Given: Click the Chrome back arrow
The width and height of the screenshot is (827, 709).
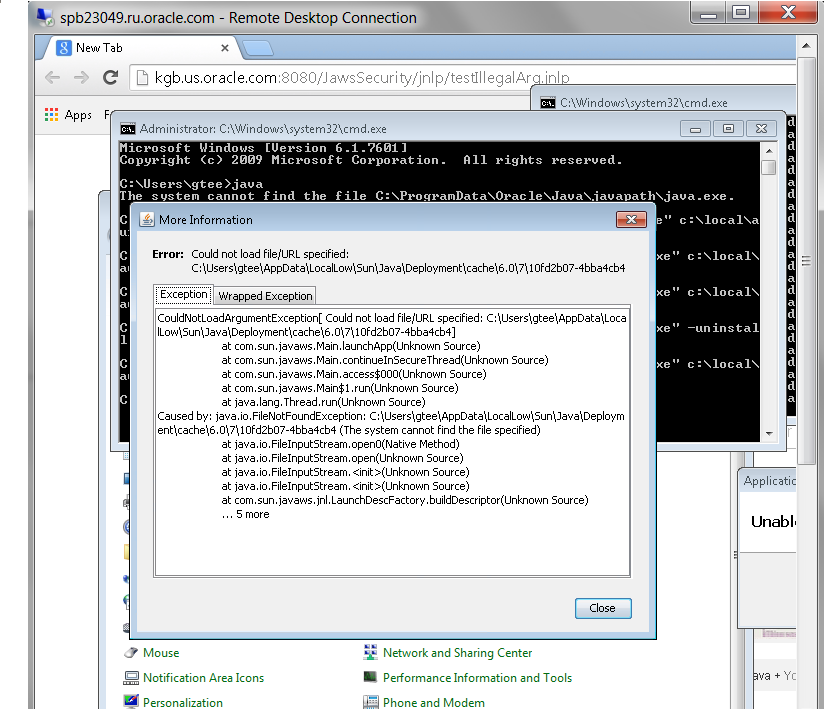Looking at the screenshot, I should tap(52, 77).
